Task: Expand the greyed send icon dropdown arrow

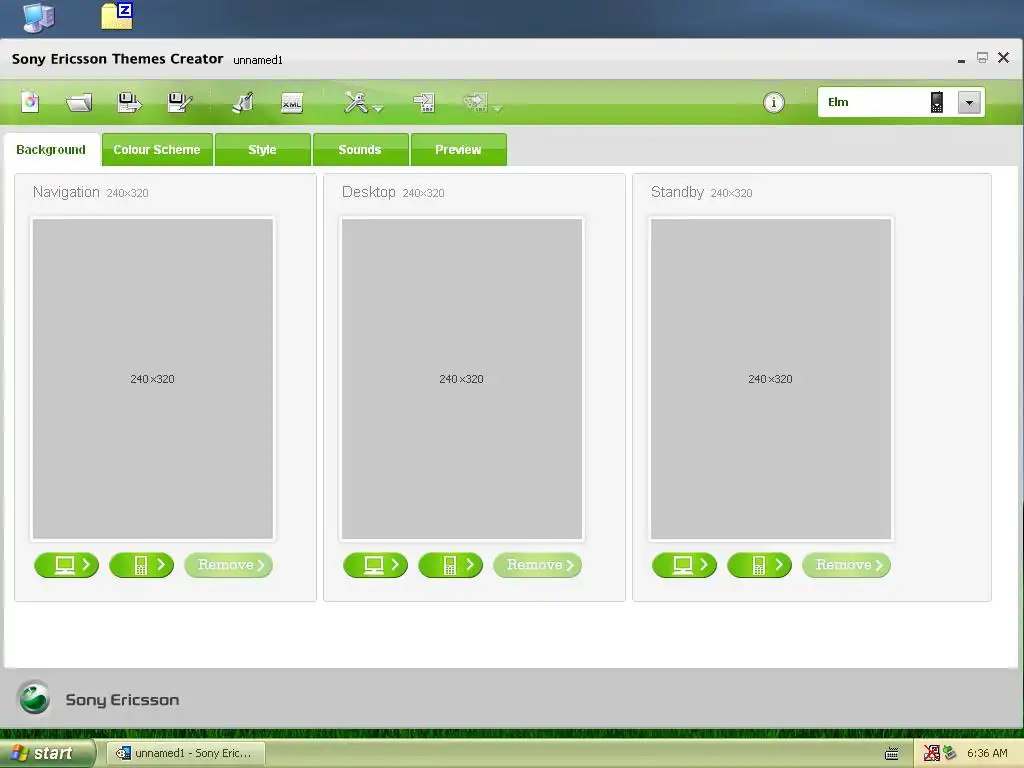Action: (x=498, y=109)
